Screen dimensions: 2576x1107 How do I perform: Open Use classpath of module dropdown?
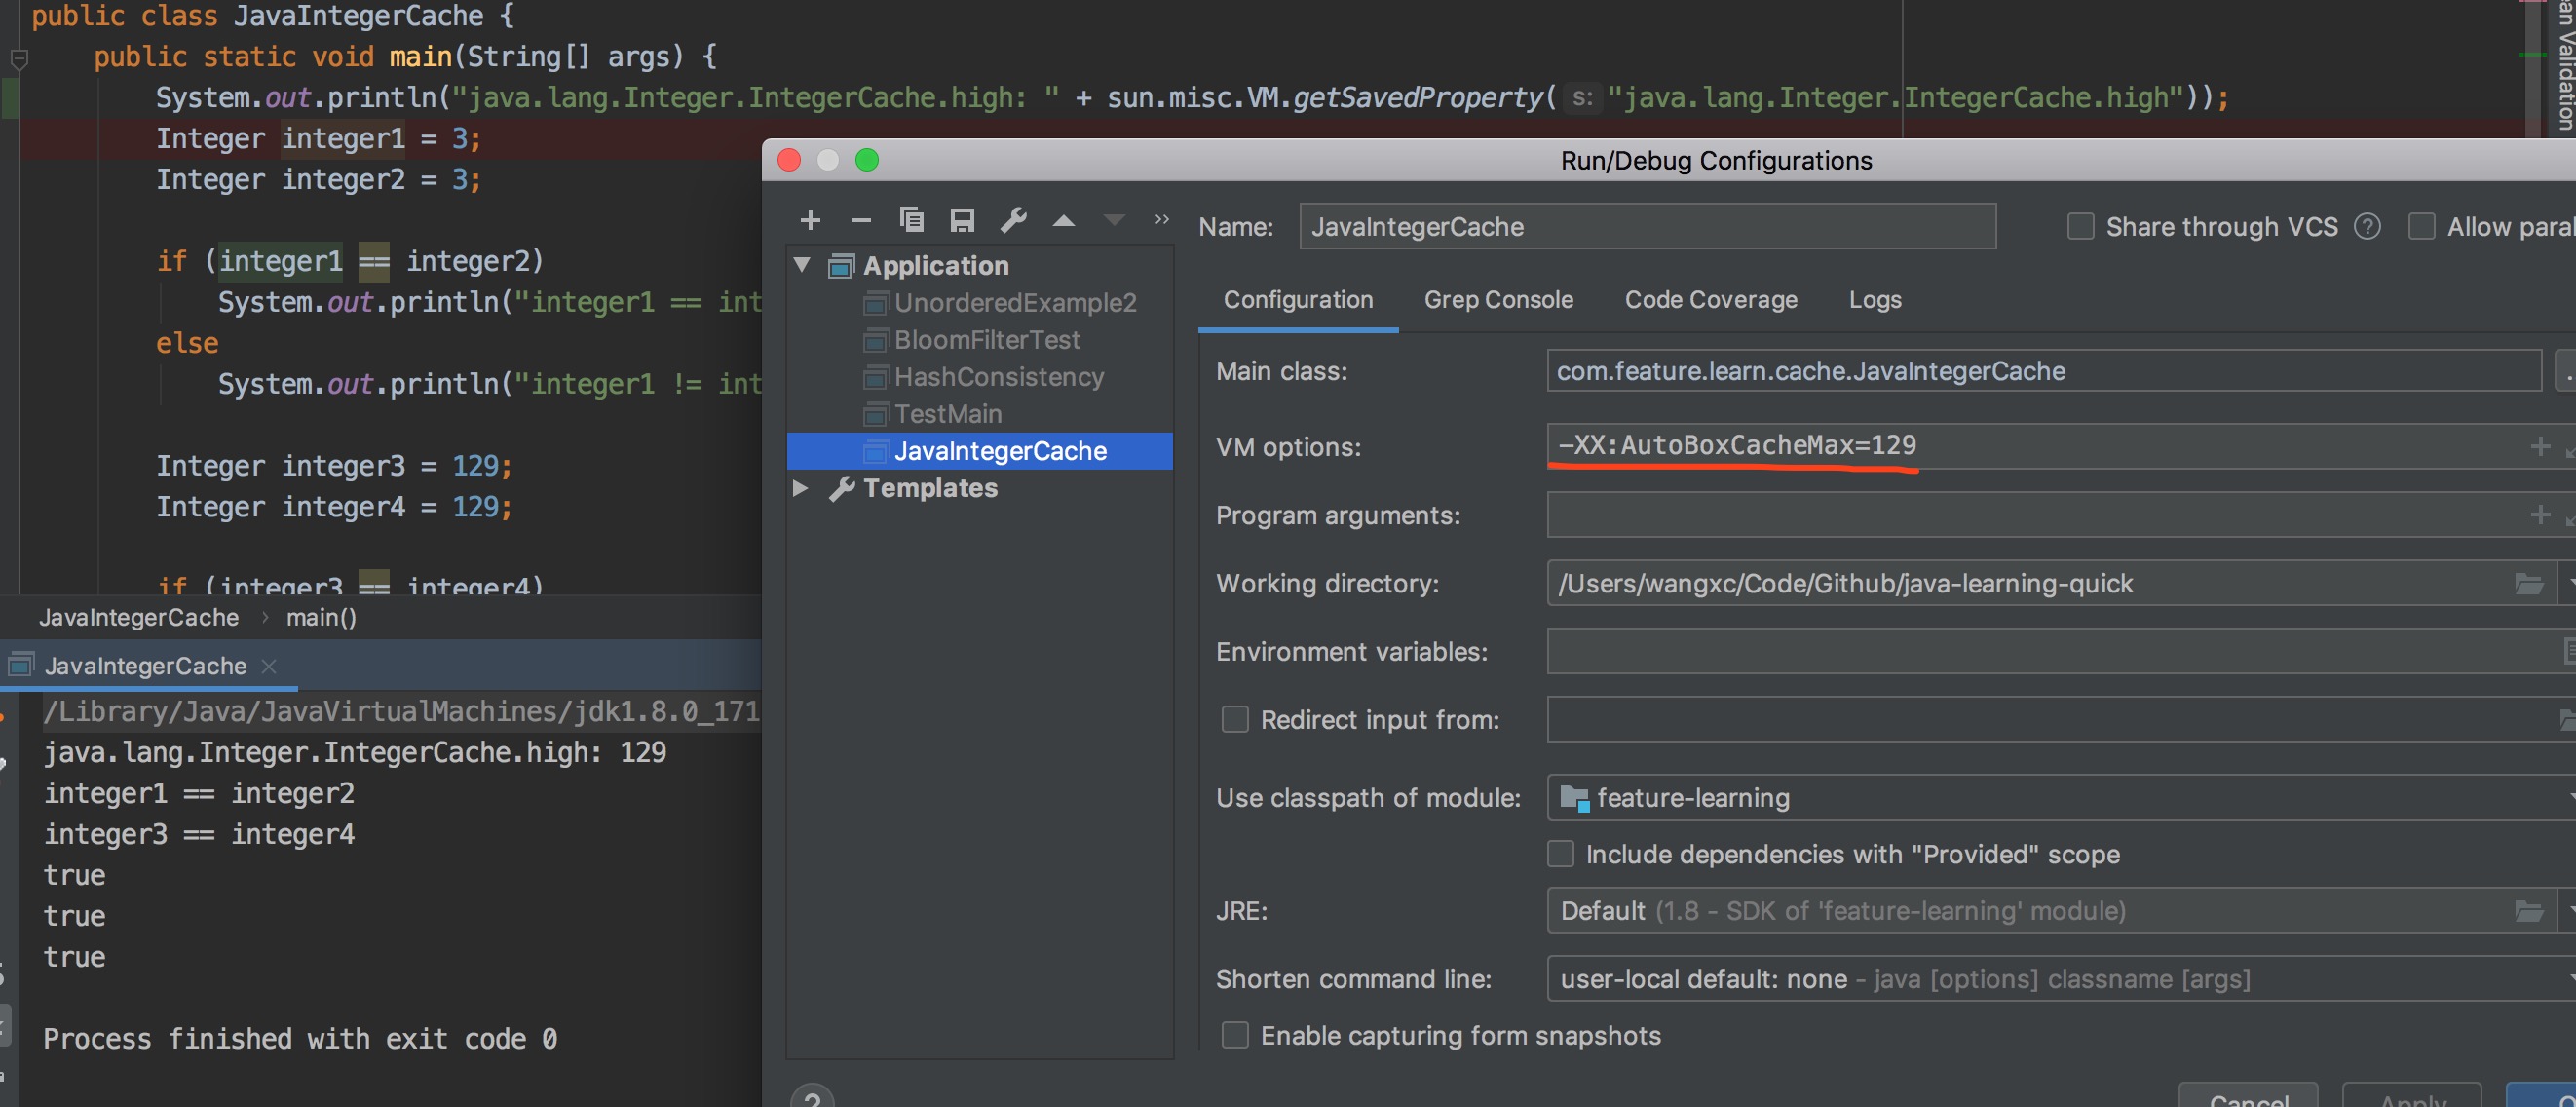coord(2060,798)
